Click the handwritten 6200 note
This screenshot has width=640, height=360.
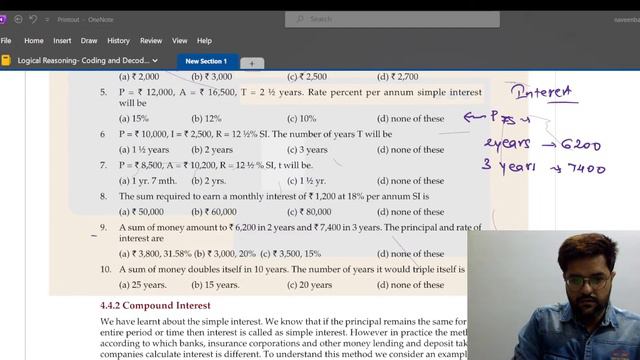[x=581, y=144]
